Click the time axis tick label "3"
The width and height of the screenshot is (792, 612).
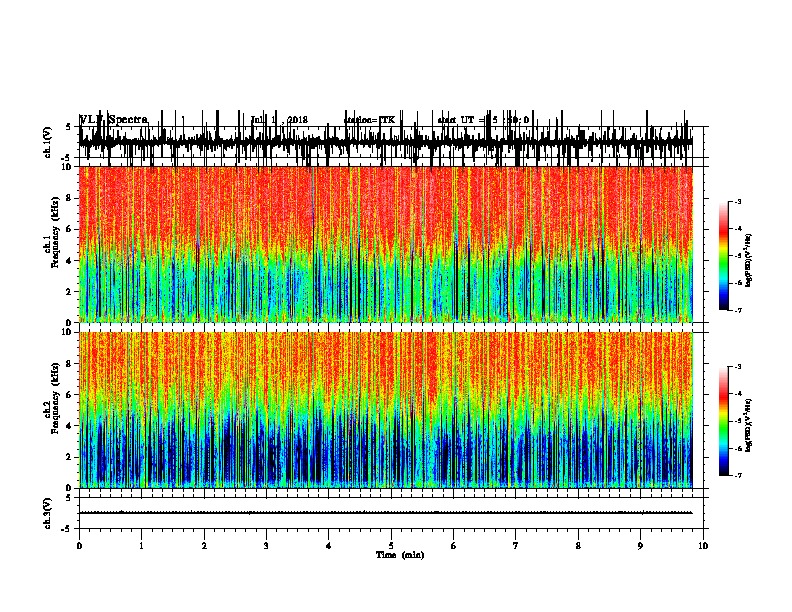(266, 546)
